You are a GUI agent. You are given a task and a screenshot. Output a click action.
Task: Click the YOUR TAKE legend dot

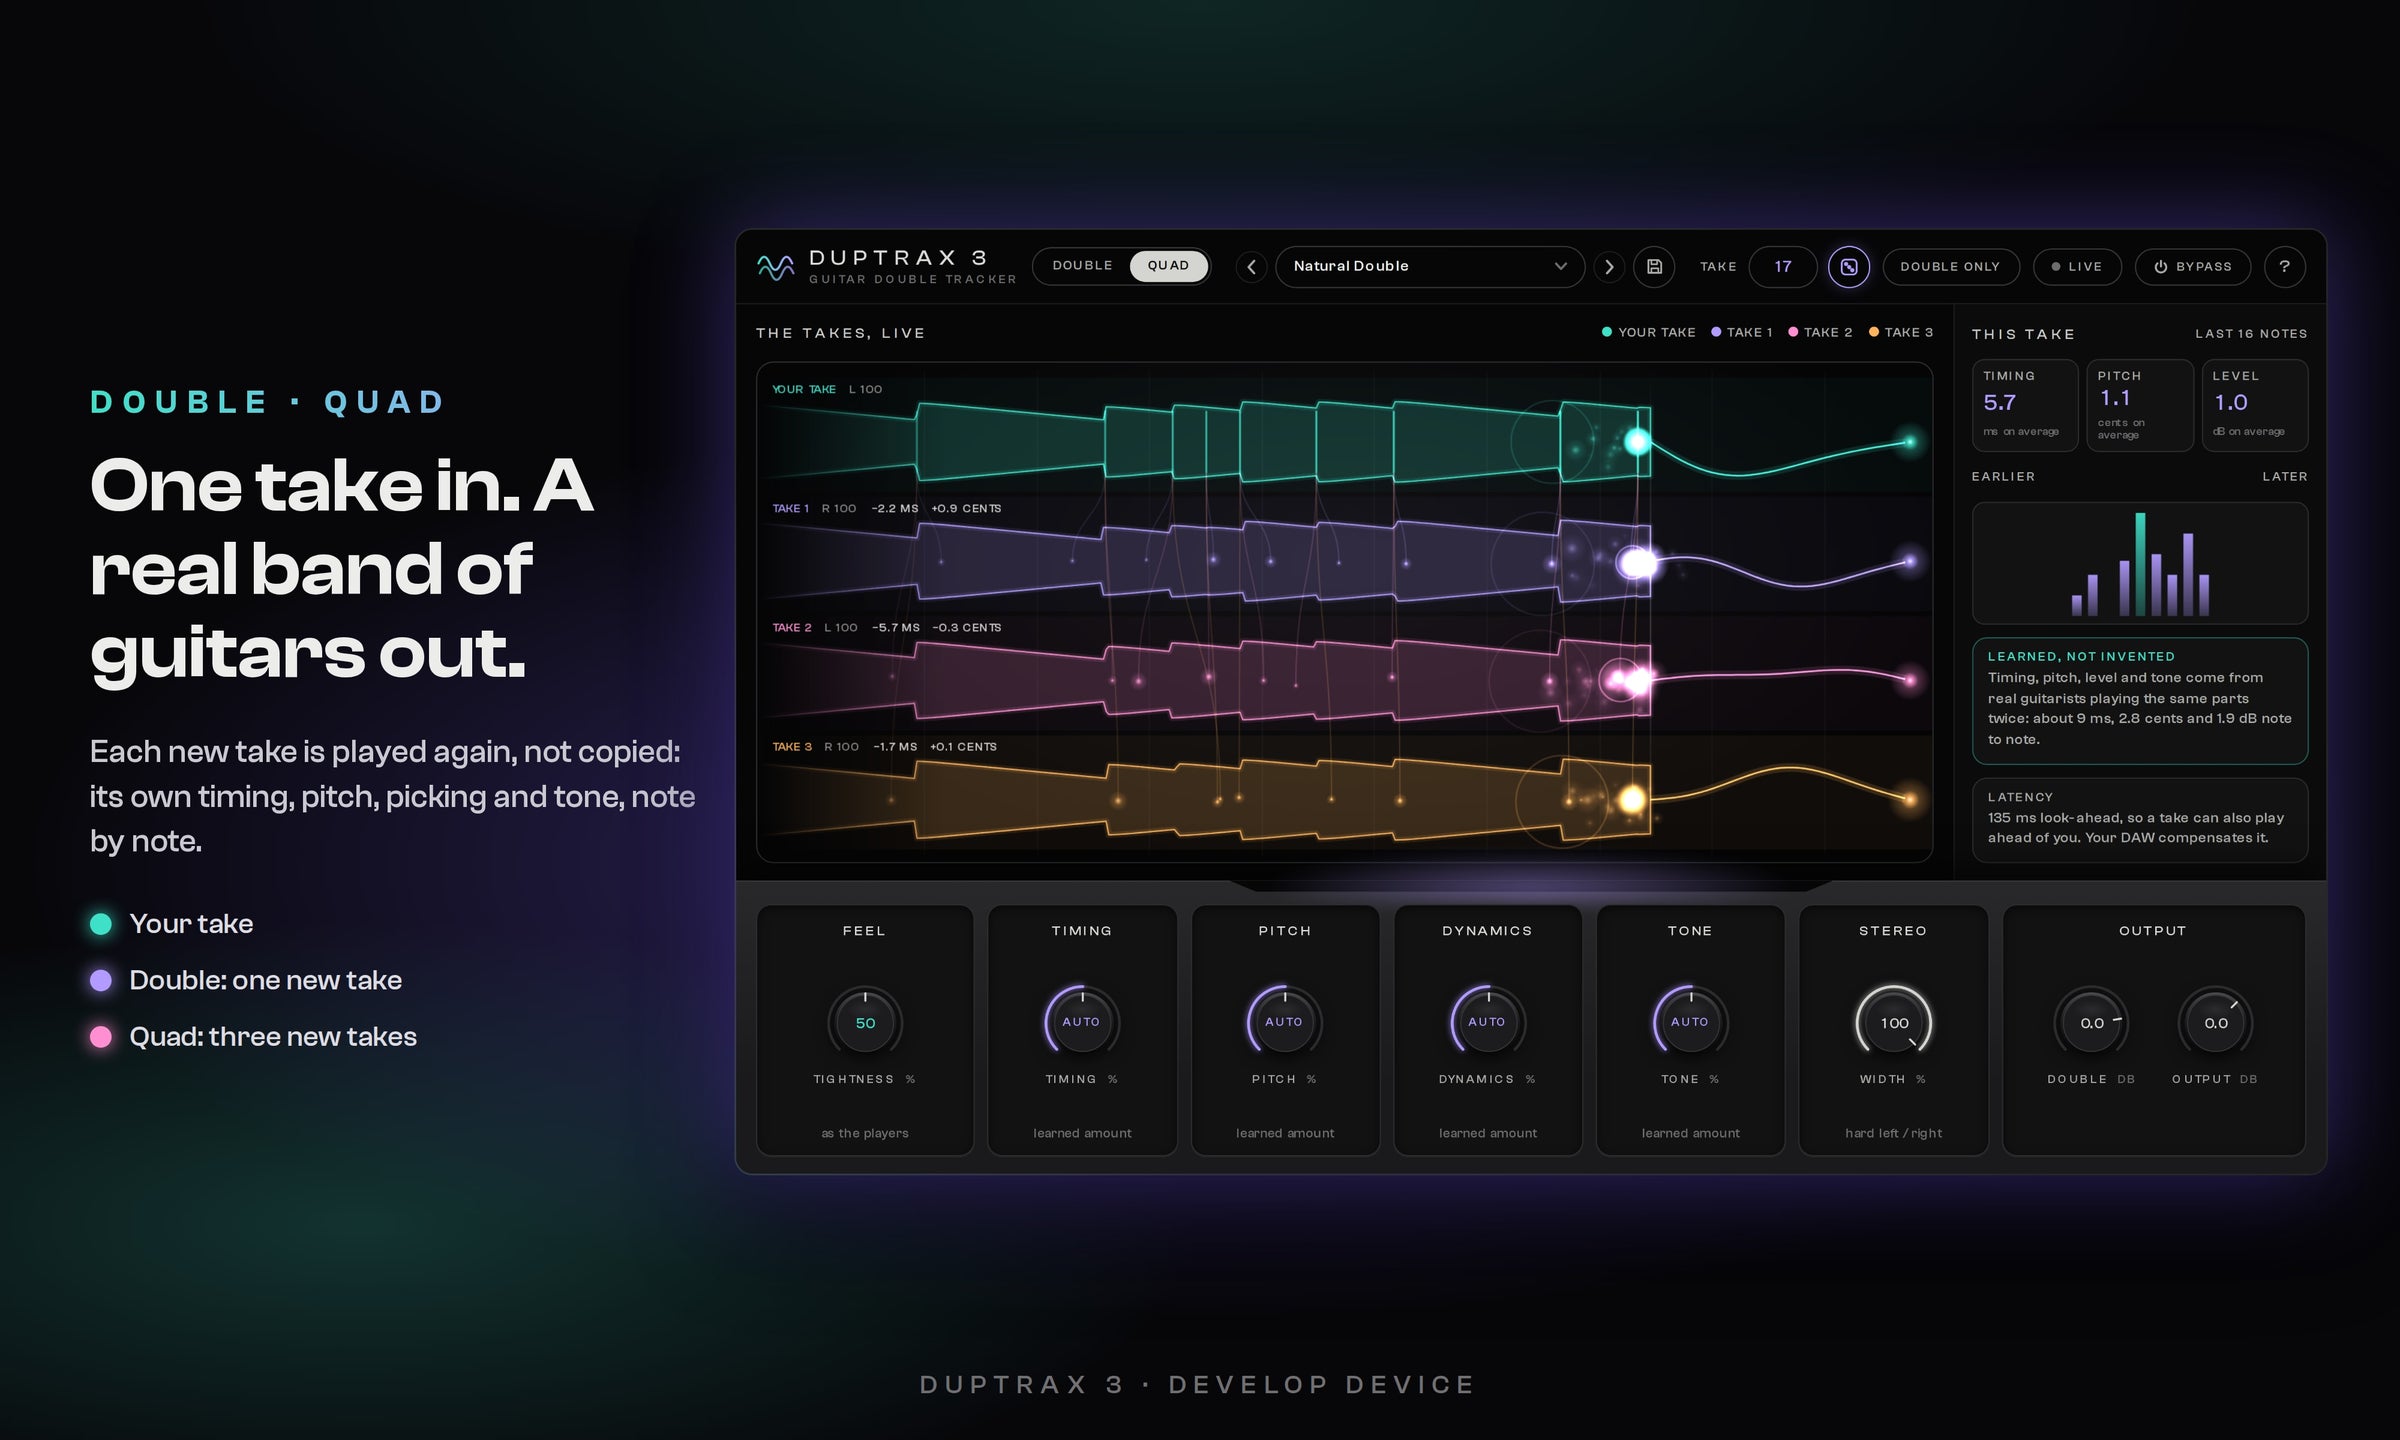(1607, 332)
